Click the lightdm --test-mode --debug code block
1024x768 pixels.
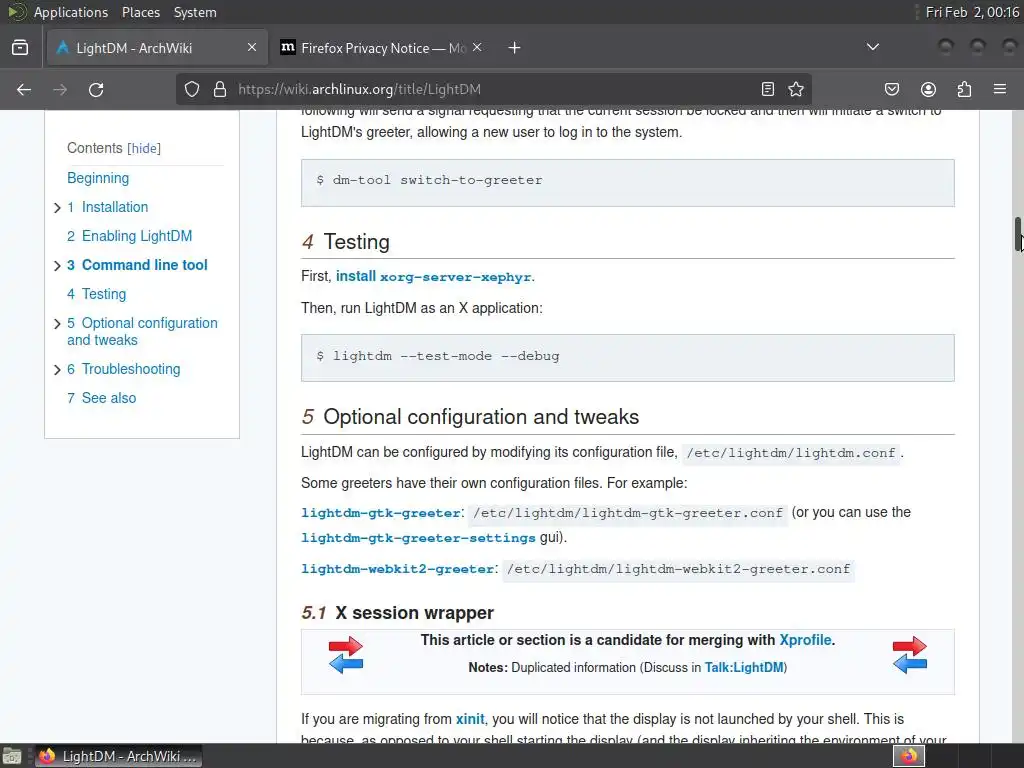628,358
